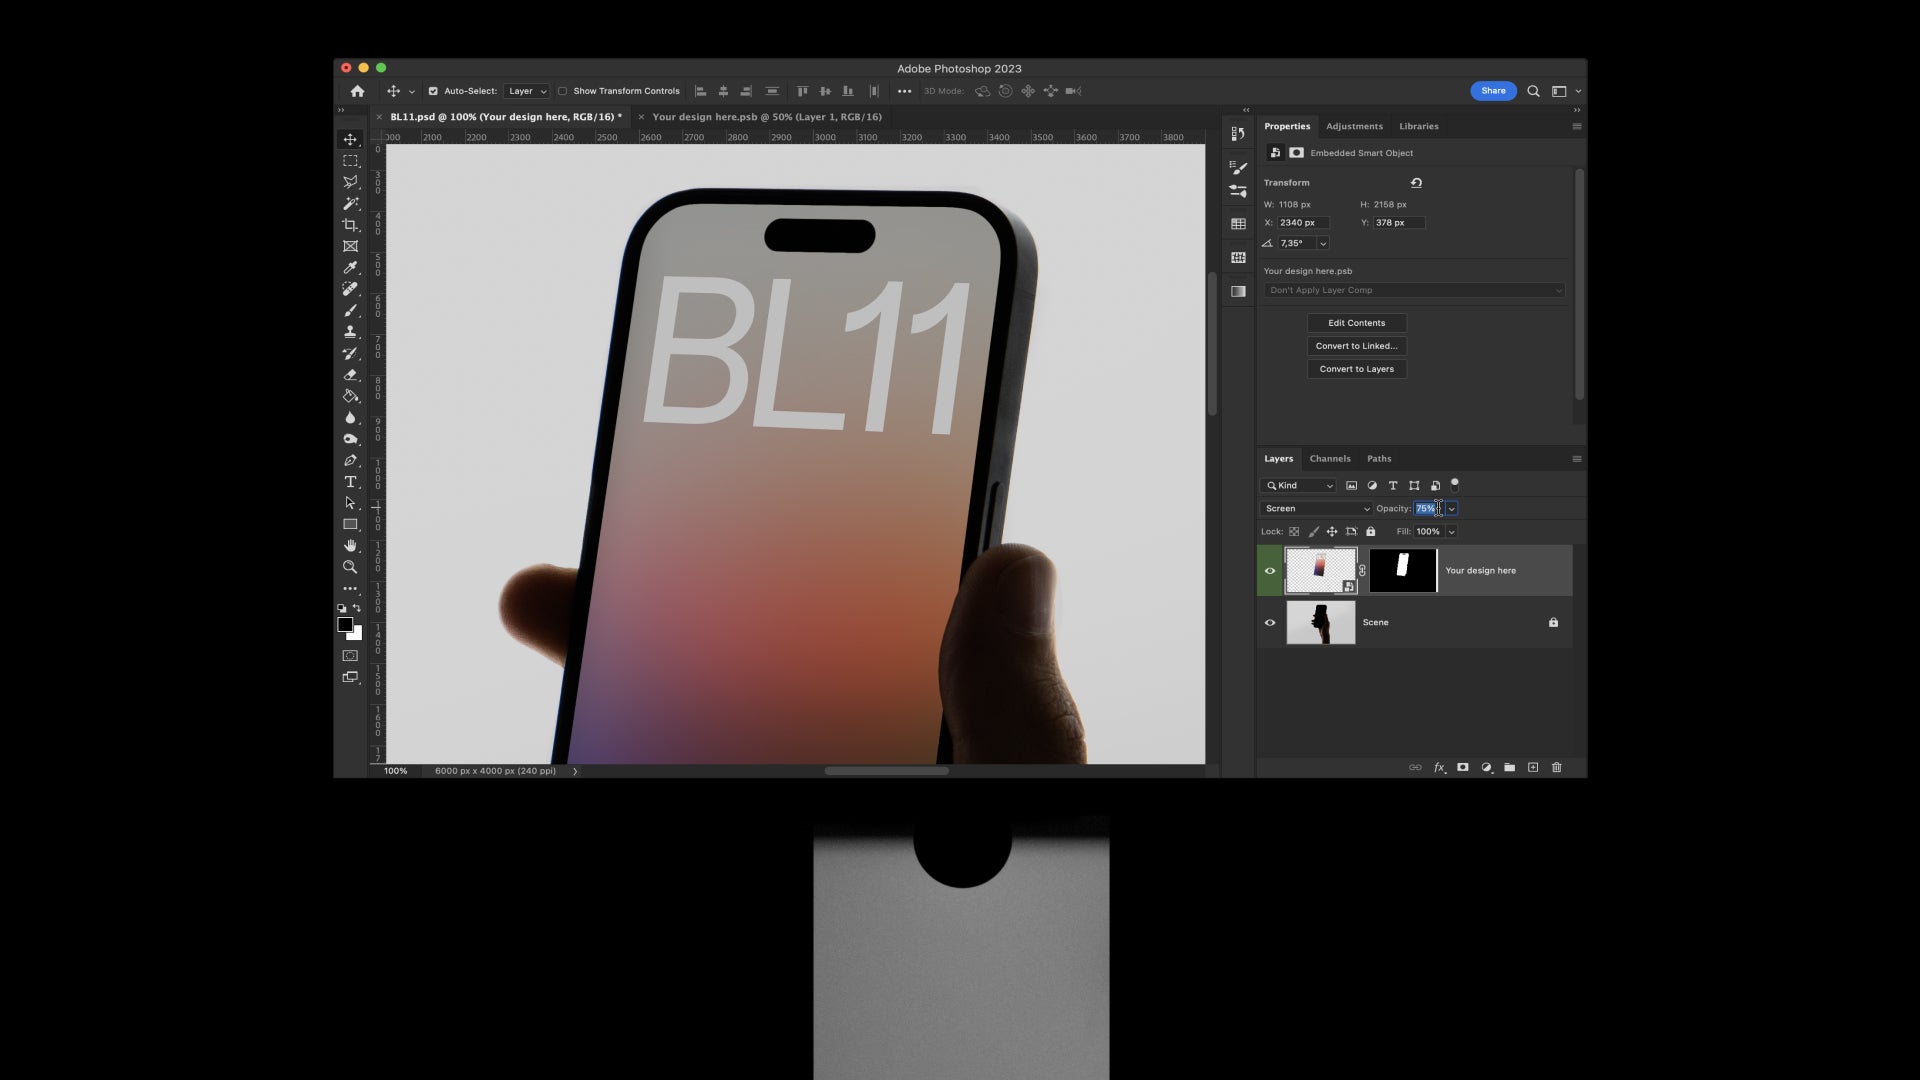The width and height of the screenshot is (1920, 1080).
Task: Select the Healing Brush tool
Action: 350,289
